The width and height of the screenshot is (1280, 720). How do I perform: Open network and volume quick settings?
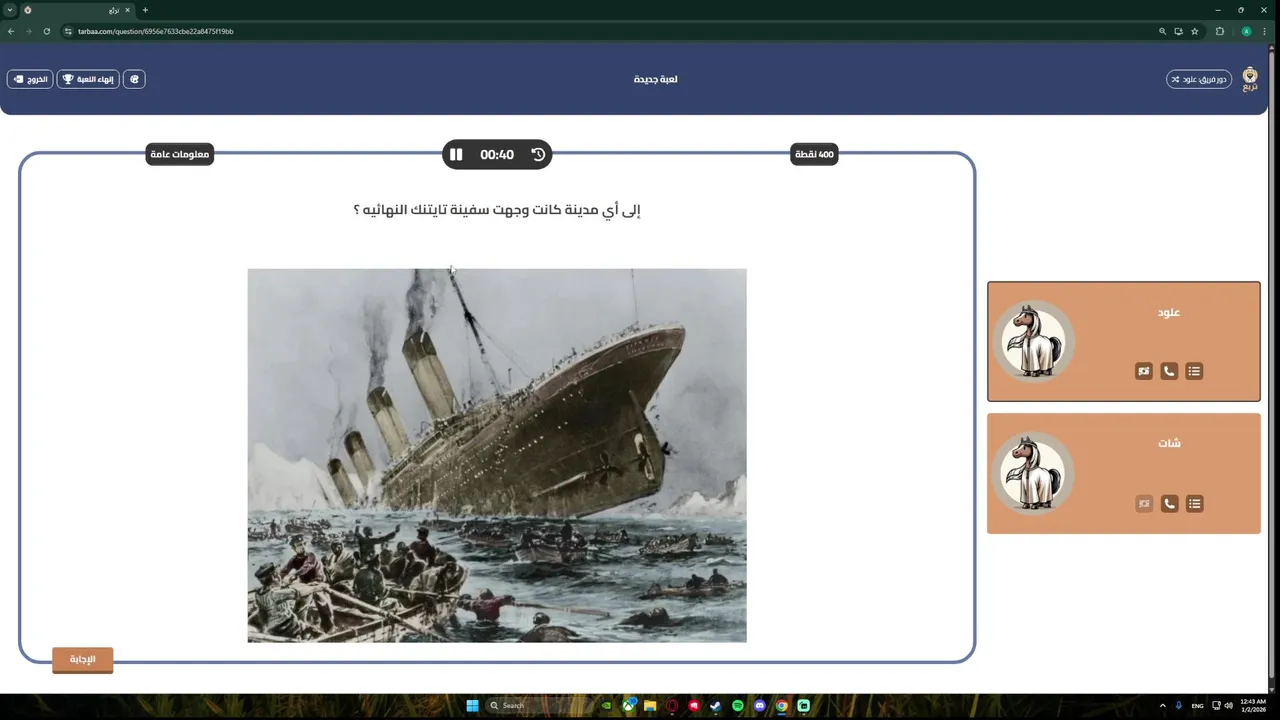(1221, 705)
